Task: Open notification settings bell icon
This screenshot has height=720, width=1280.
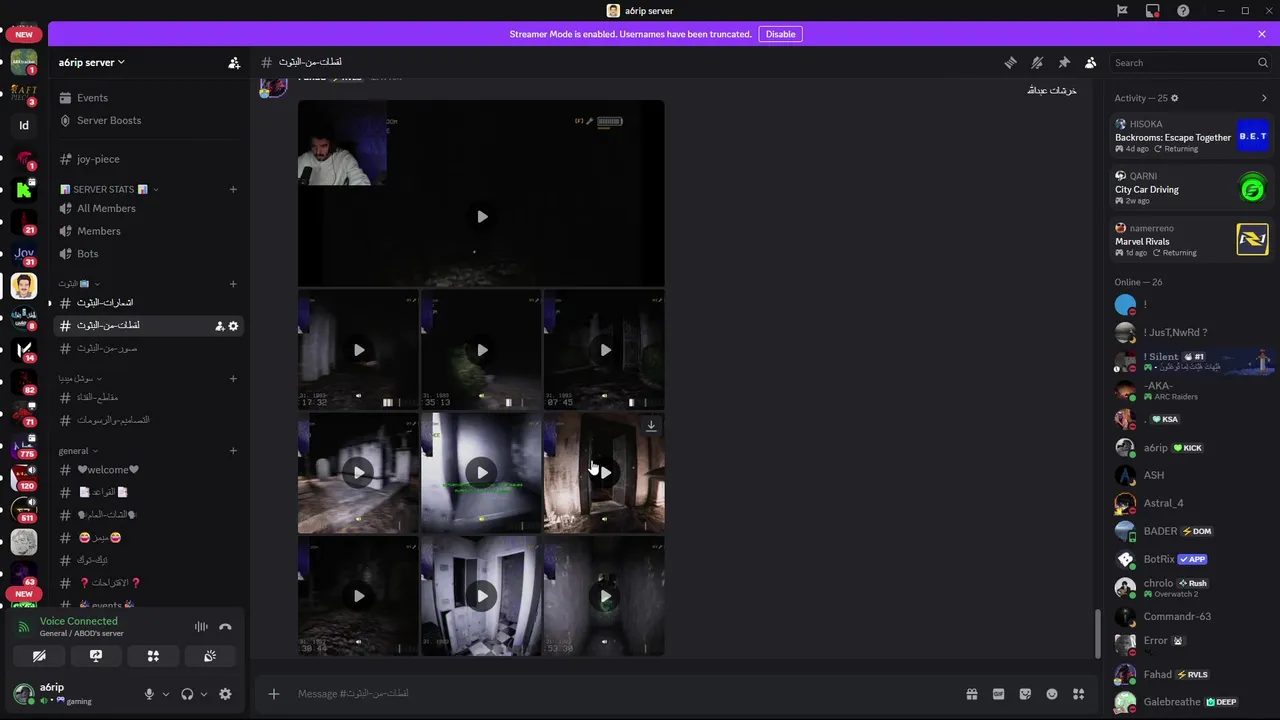Action: click(1037, 62)
